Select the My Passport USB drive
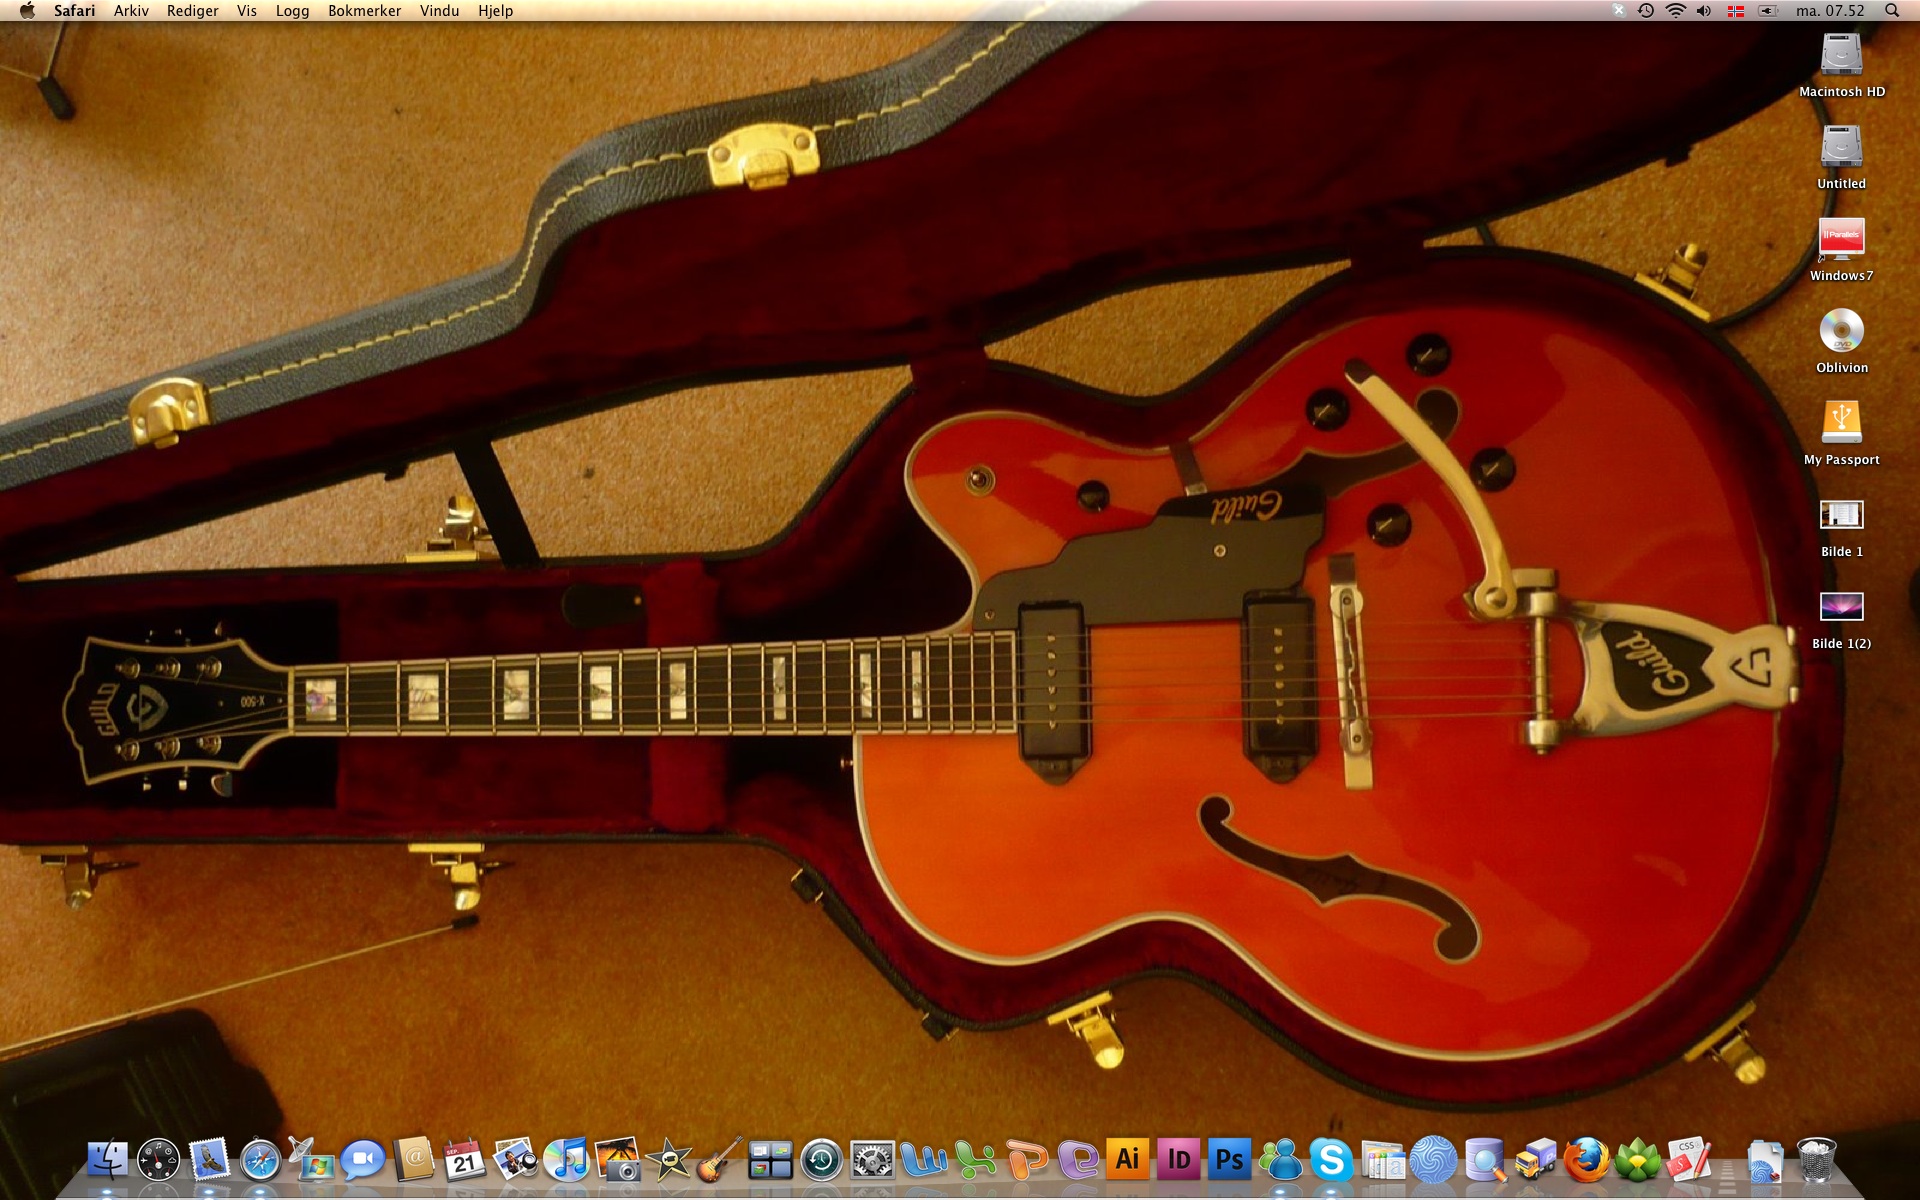This screenshot has height=1200, width=1920. click(1841, 433)
